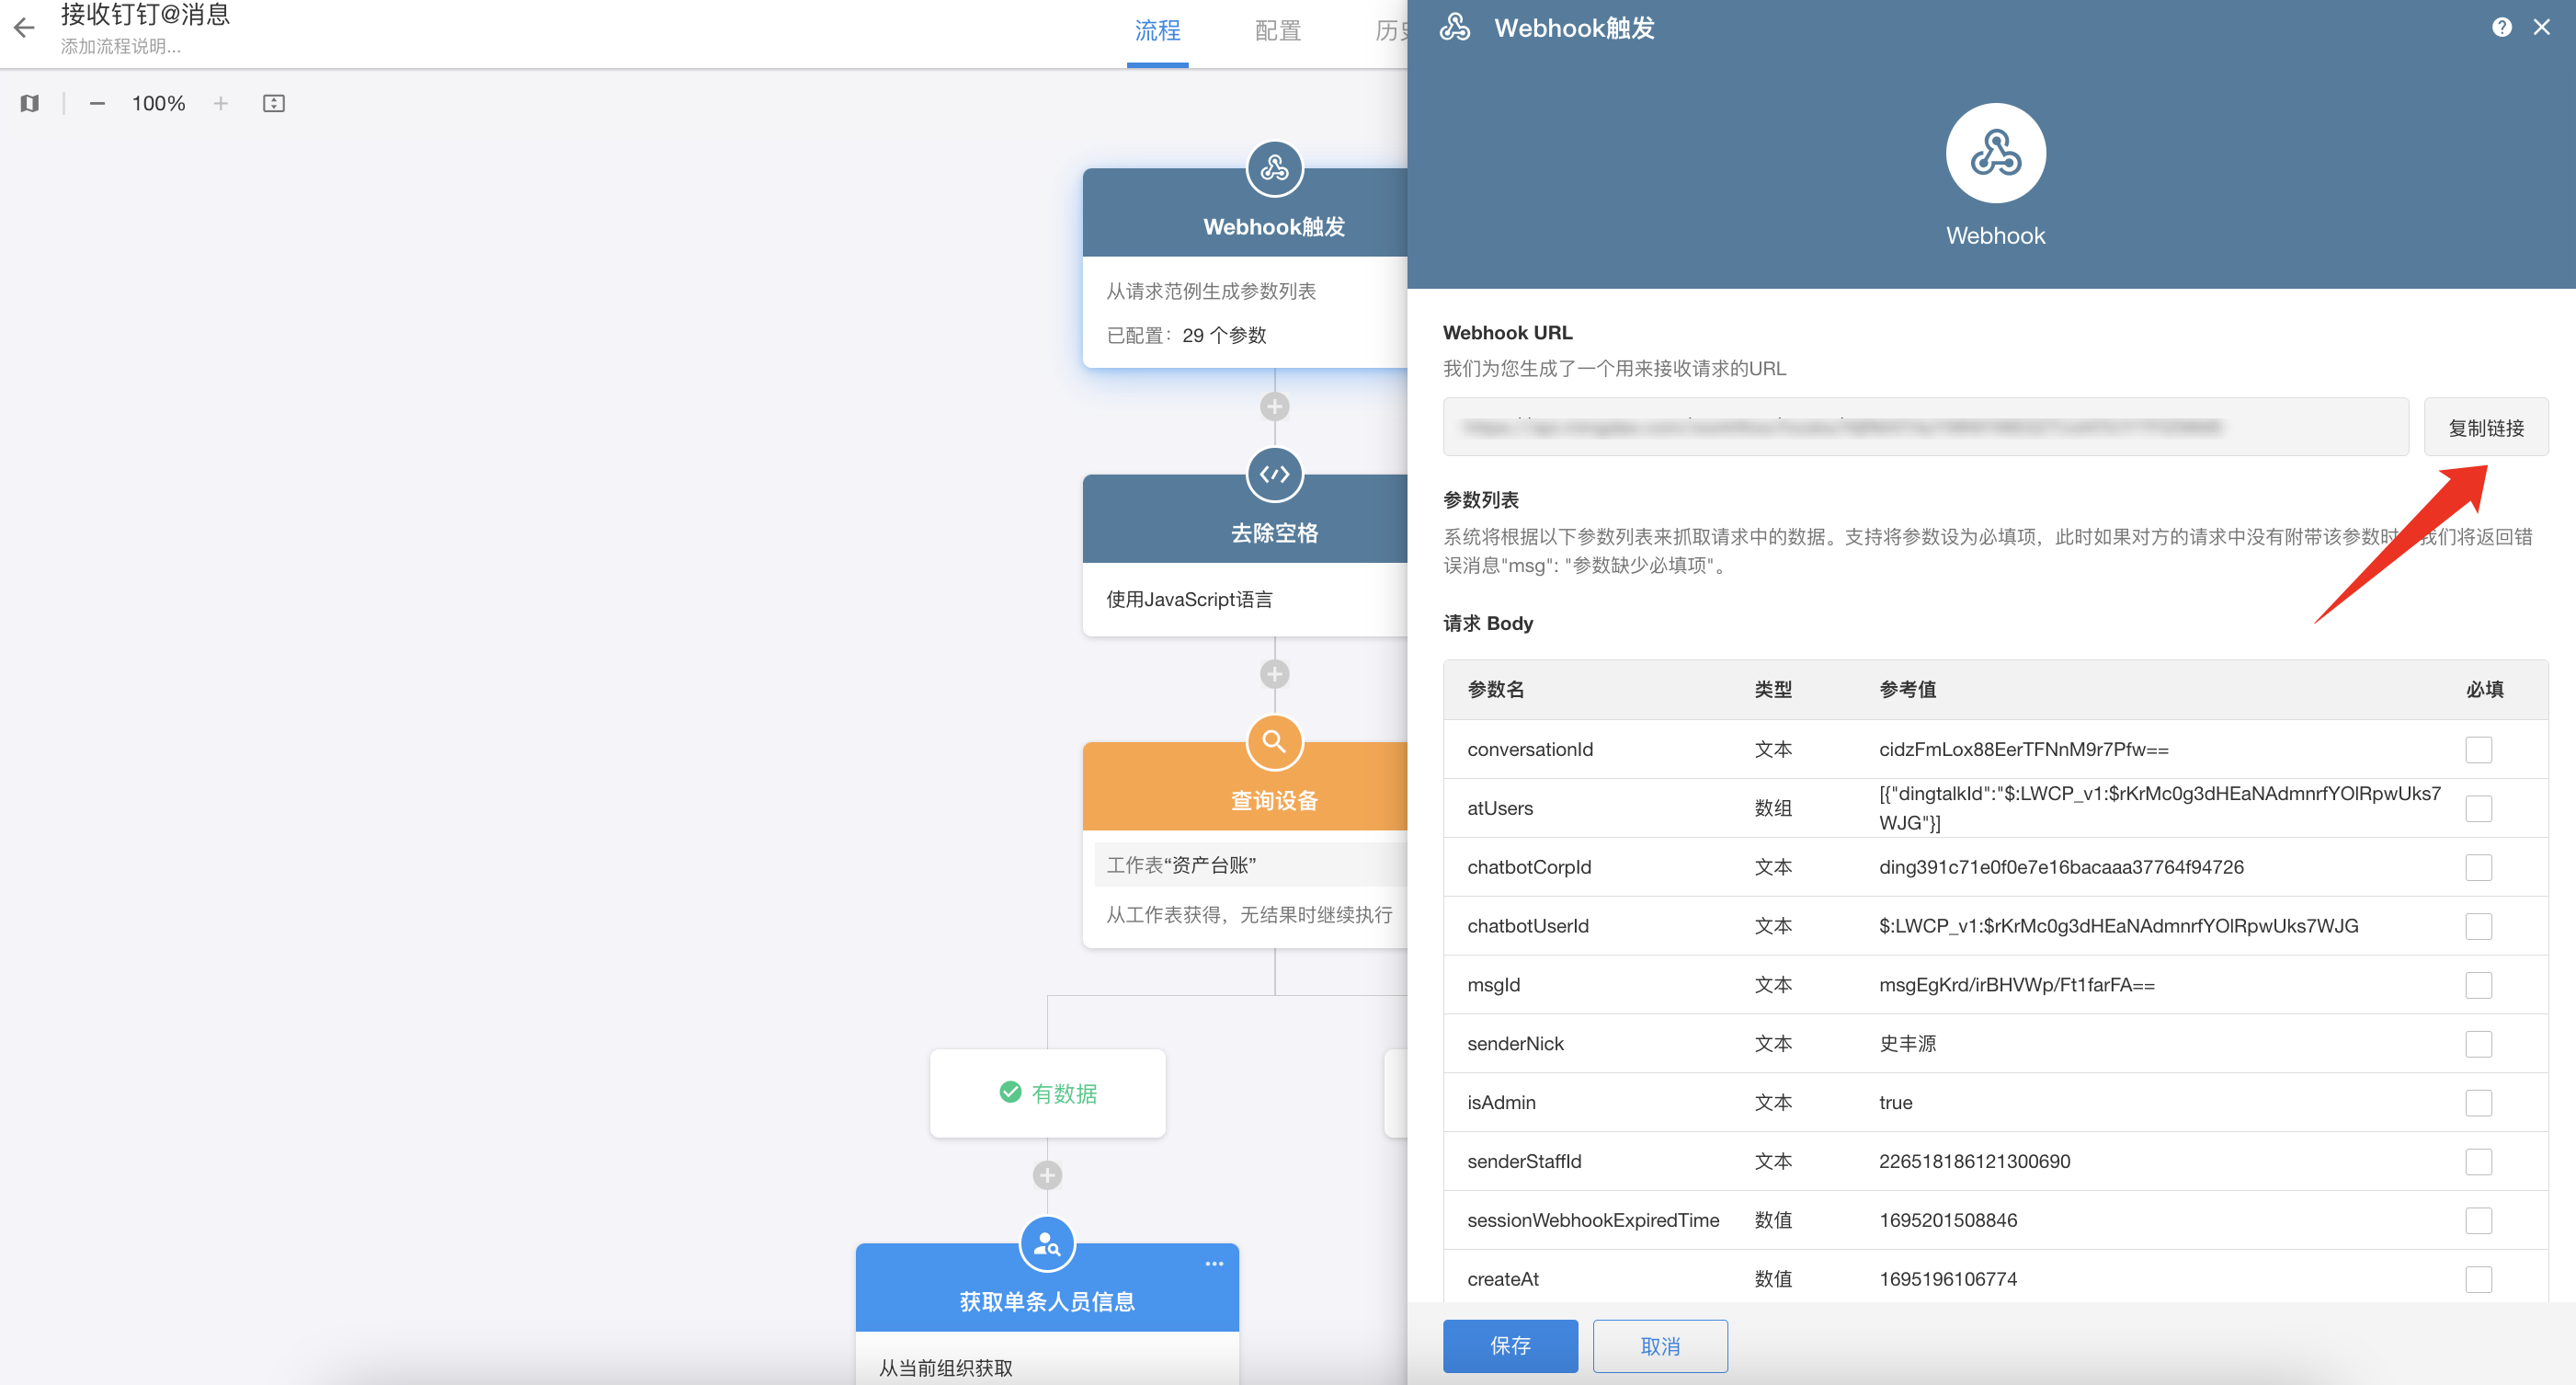Click the back arrow icon

tap(24, 28)
